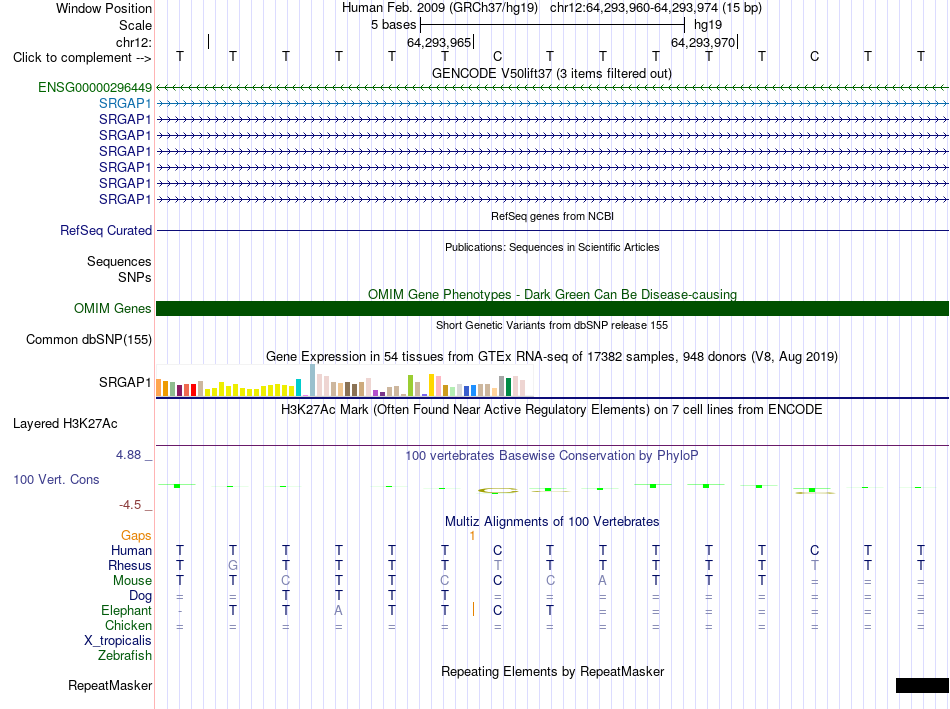Click the dark blue RefSeq Curated intron line
Screen dimensions: 950x709
coord(552,231)
